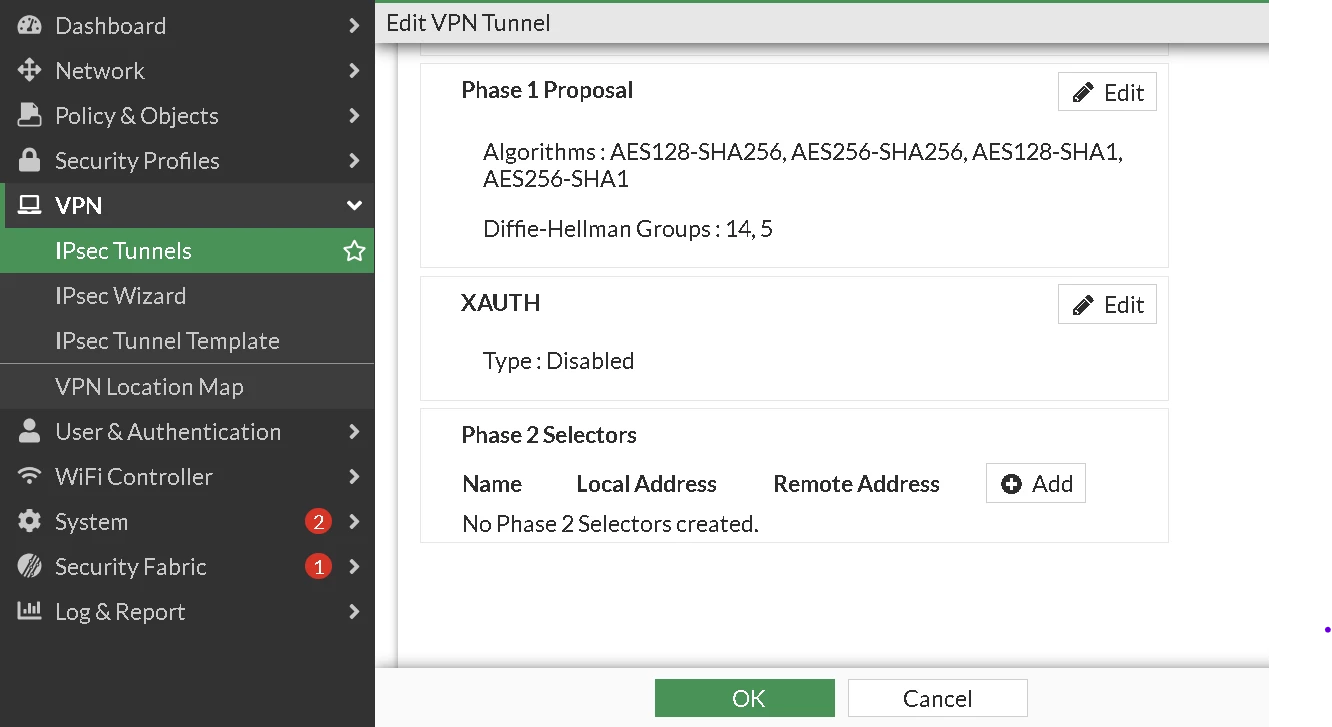Expand the System menu chevron
The image size is (1332, 727).
coord(354,522)
